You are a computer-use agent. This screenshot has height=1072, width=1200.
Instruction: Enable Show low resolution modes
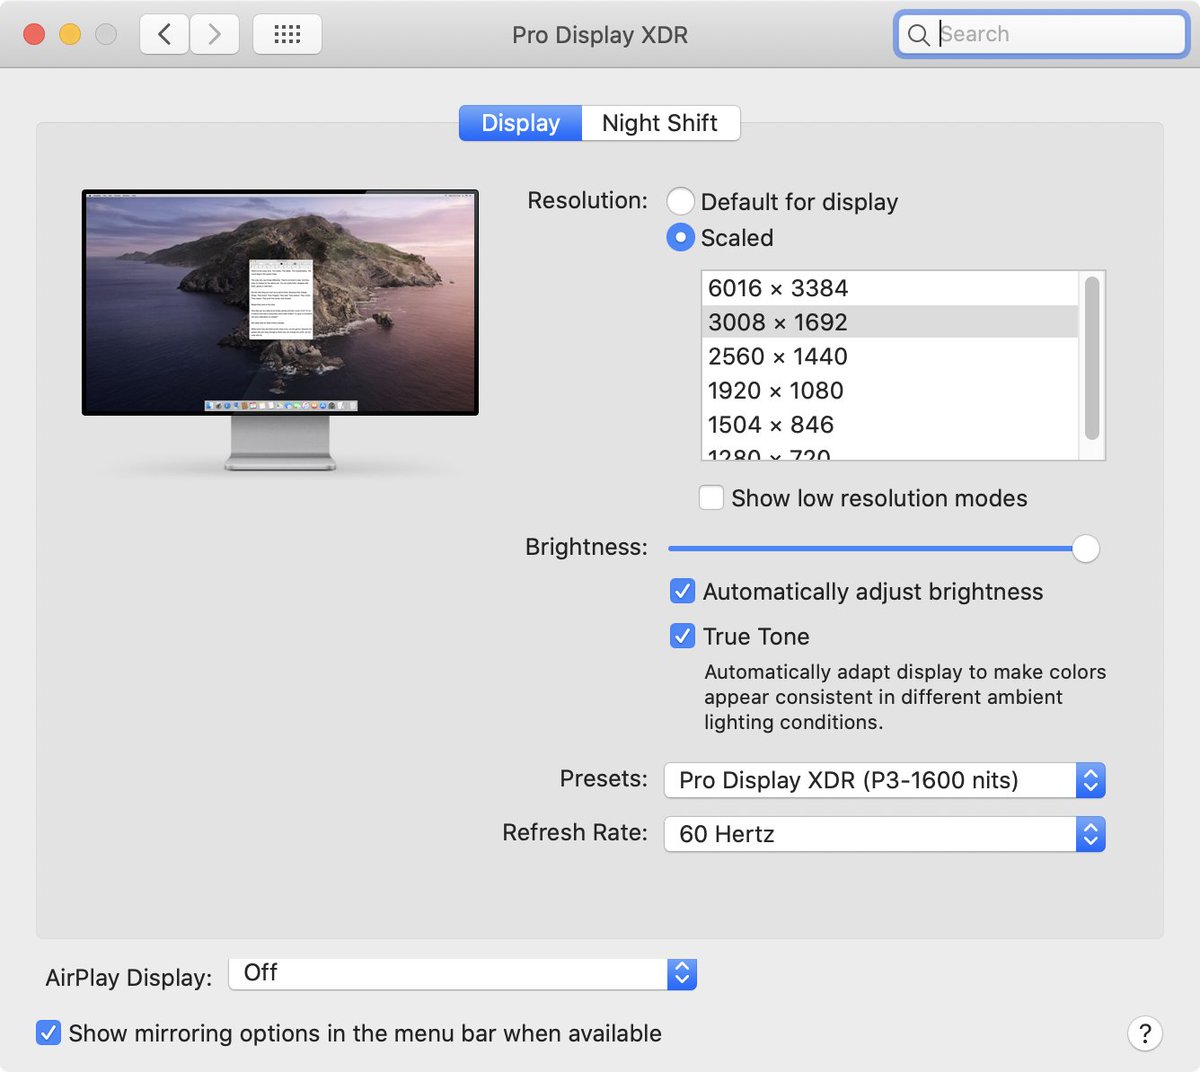[711, 497]
